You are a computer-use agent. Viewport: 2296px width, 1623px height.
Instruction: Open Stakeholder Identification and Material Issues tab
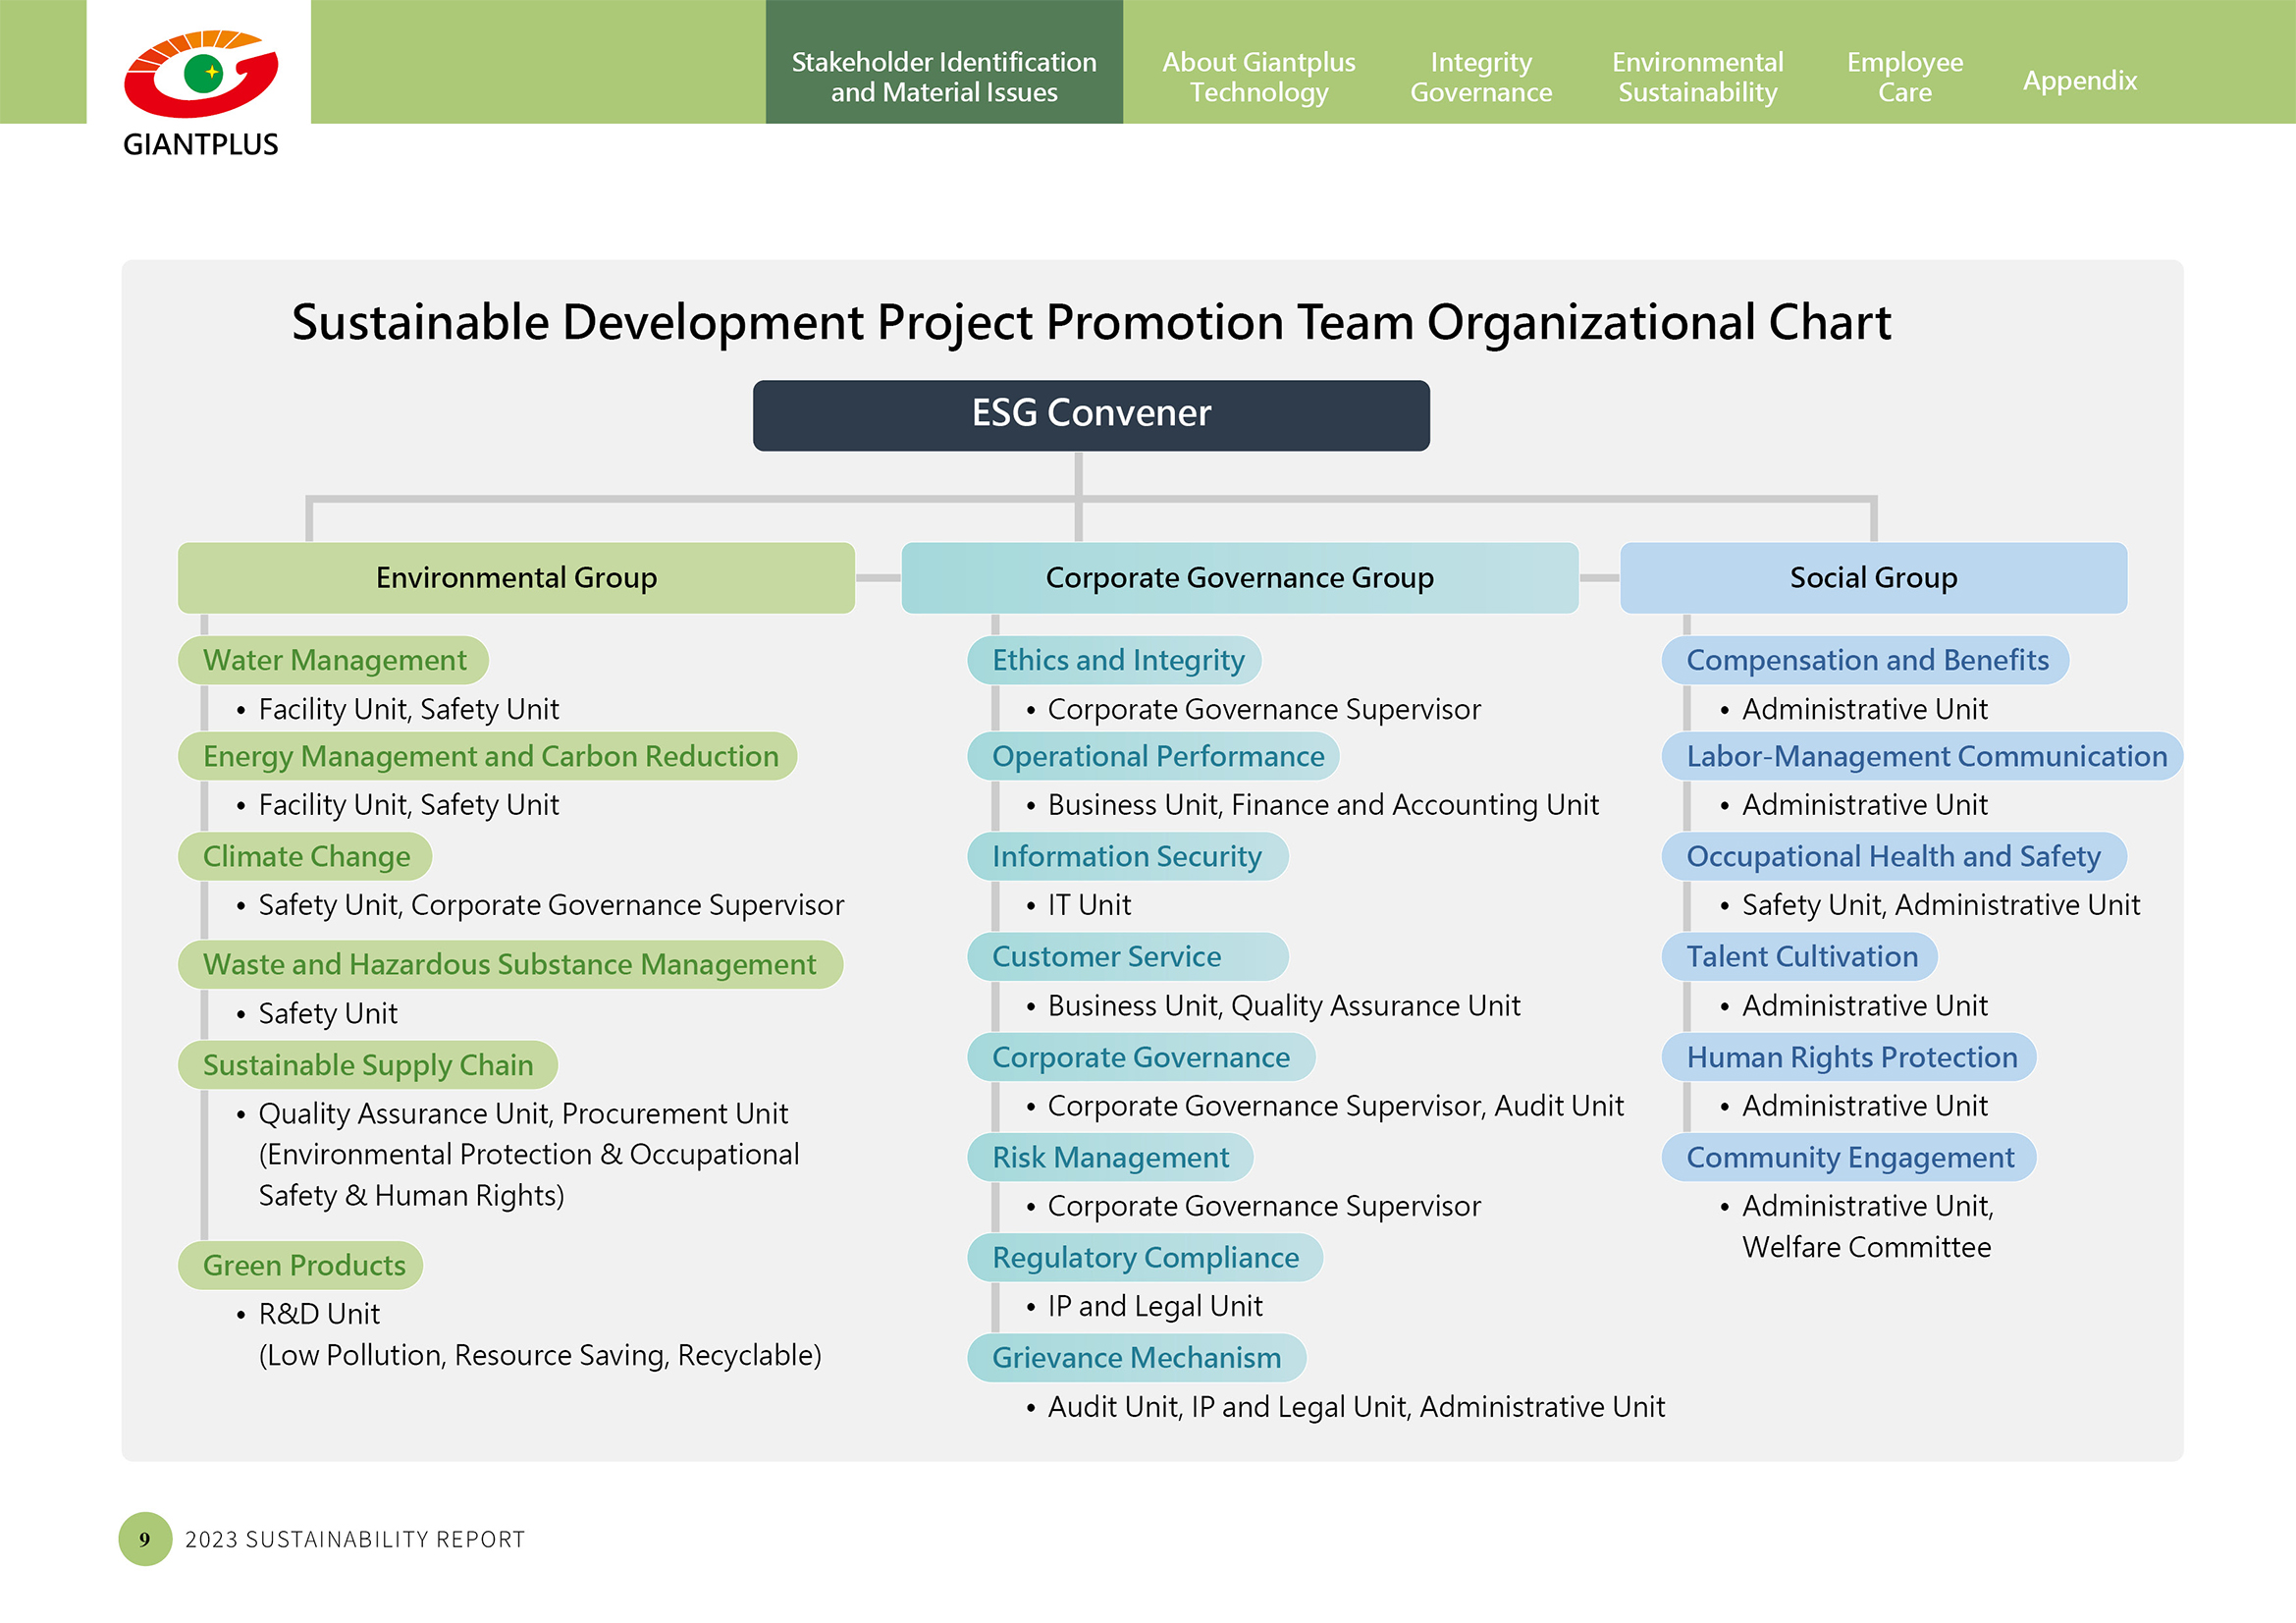point(943,77)
